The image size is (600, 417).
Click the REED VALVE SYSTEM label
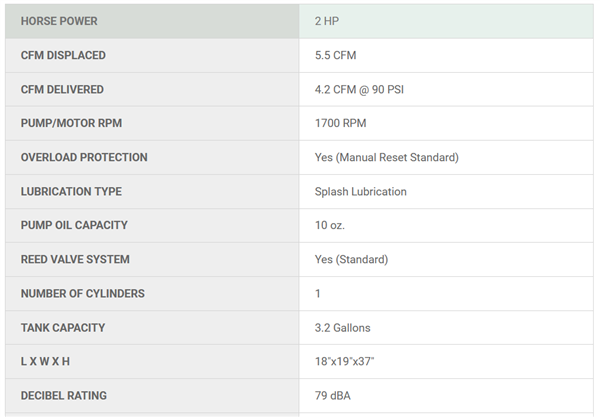click(x=77, y=259)
